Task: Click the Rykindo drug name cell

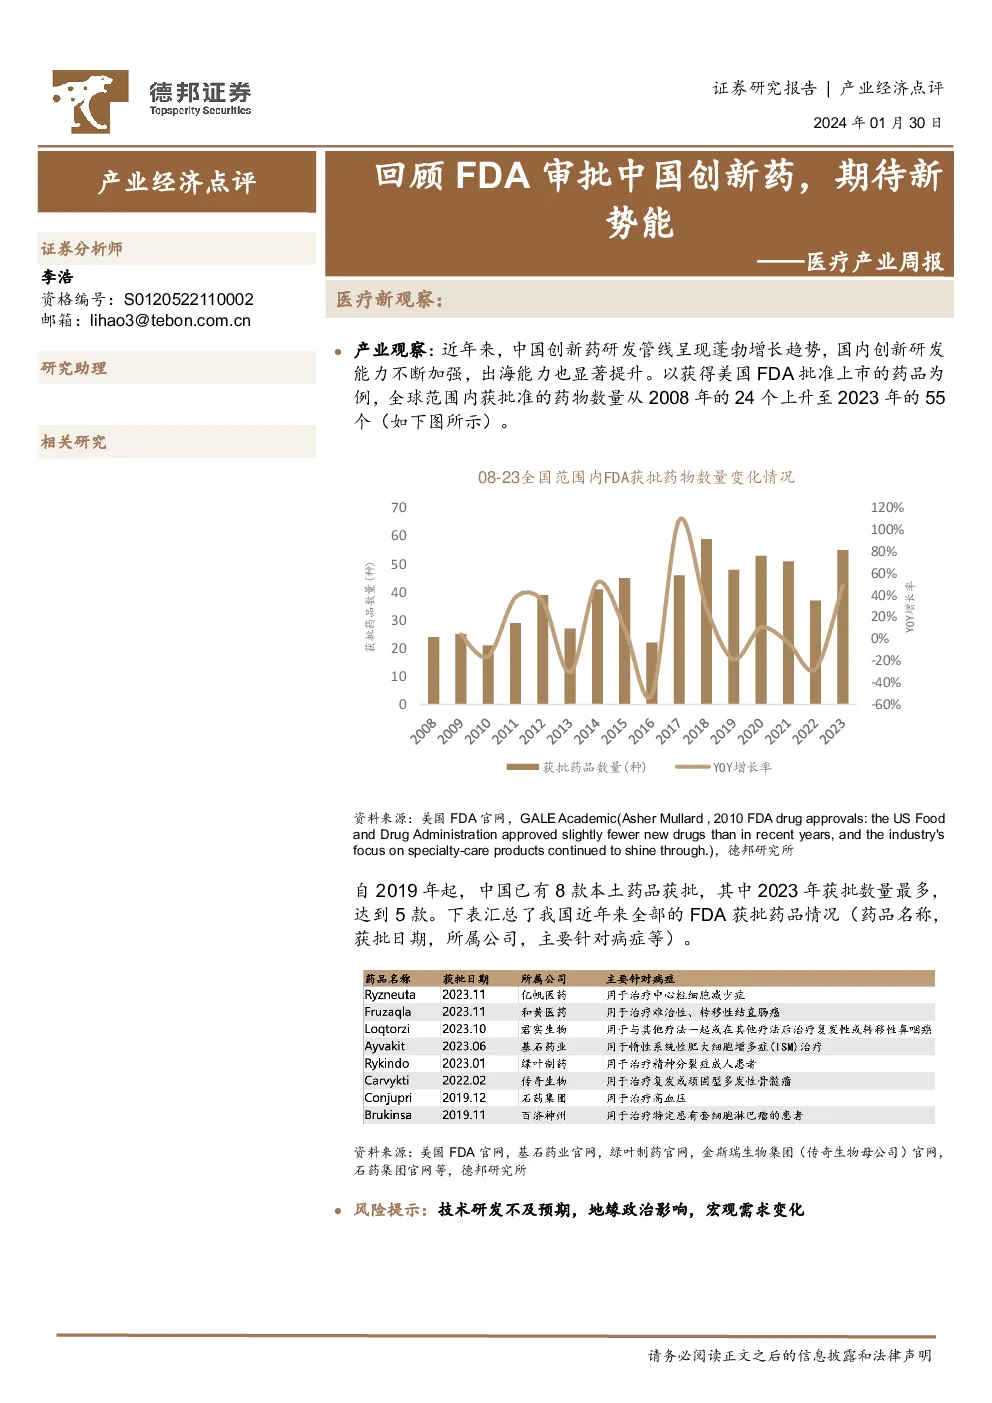Action: [x=387, y=1064]
